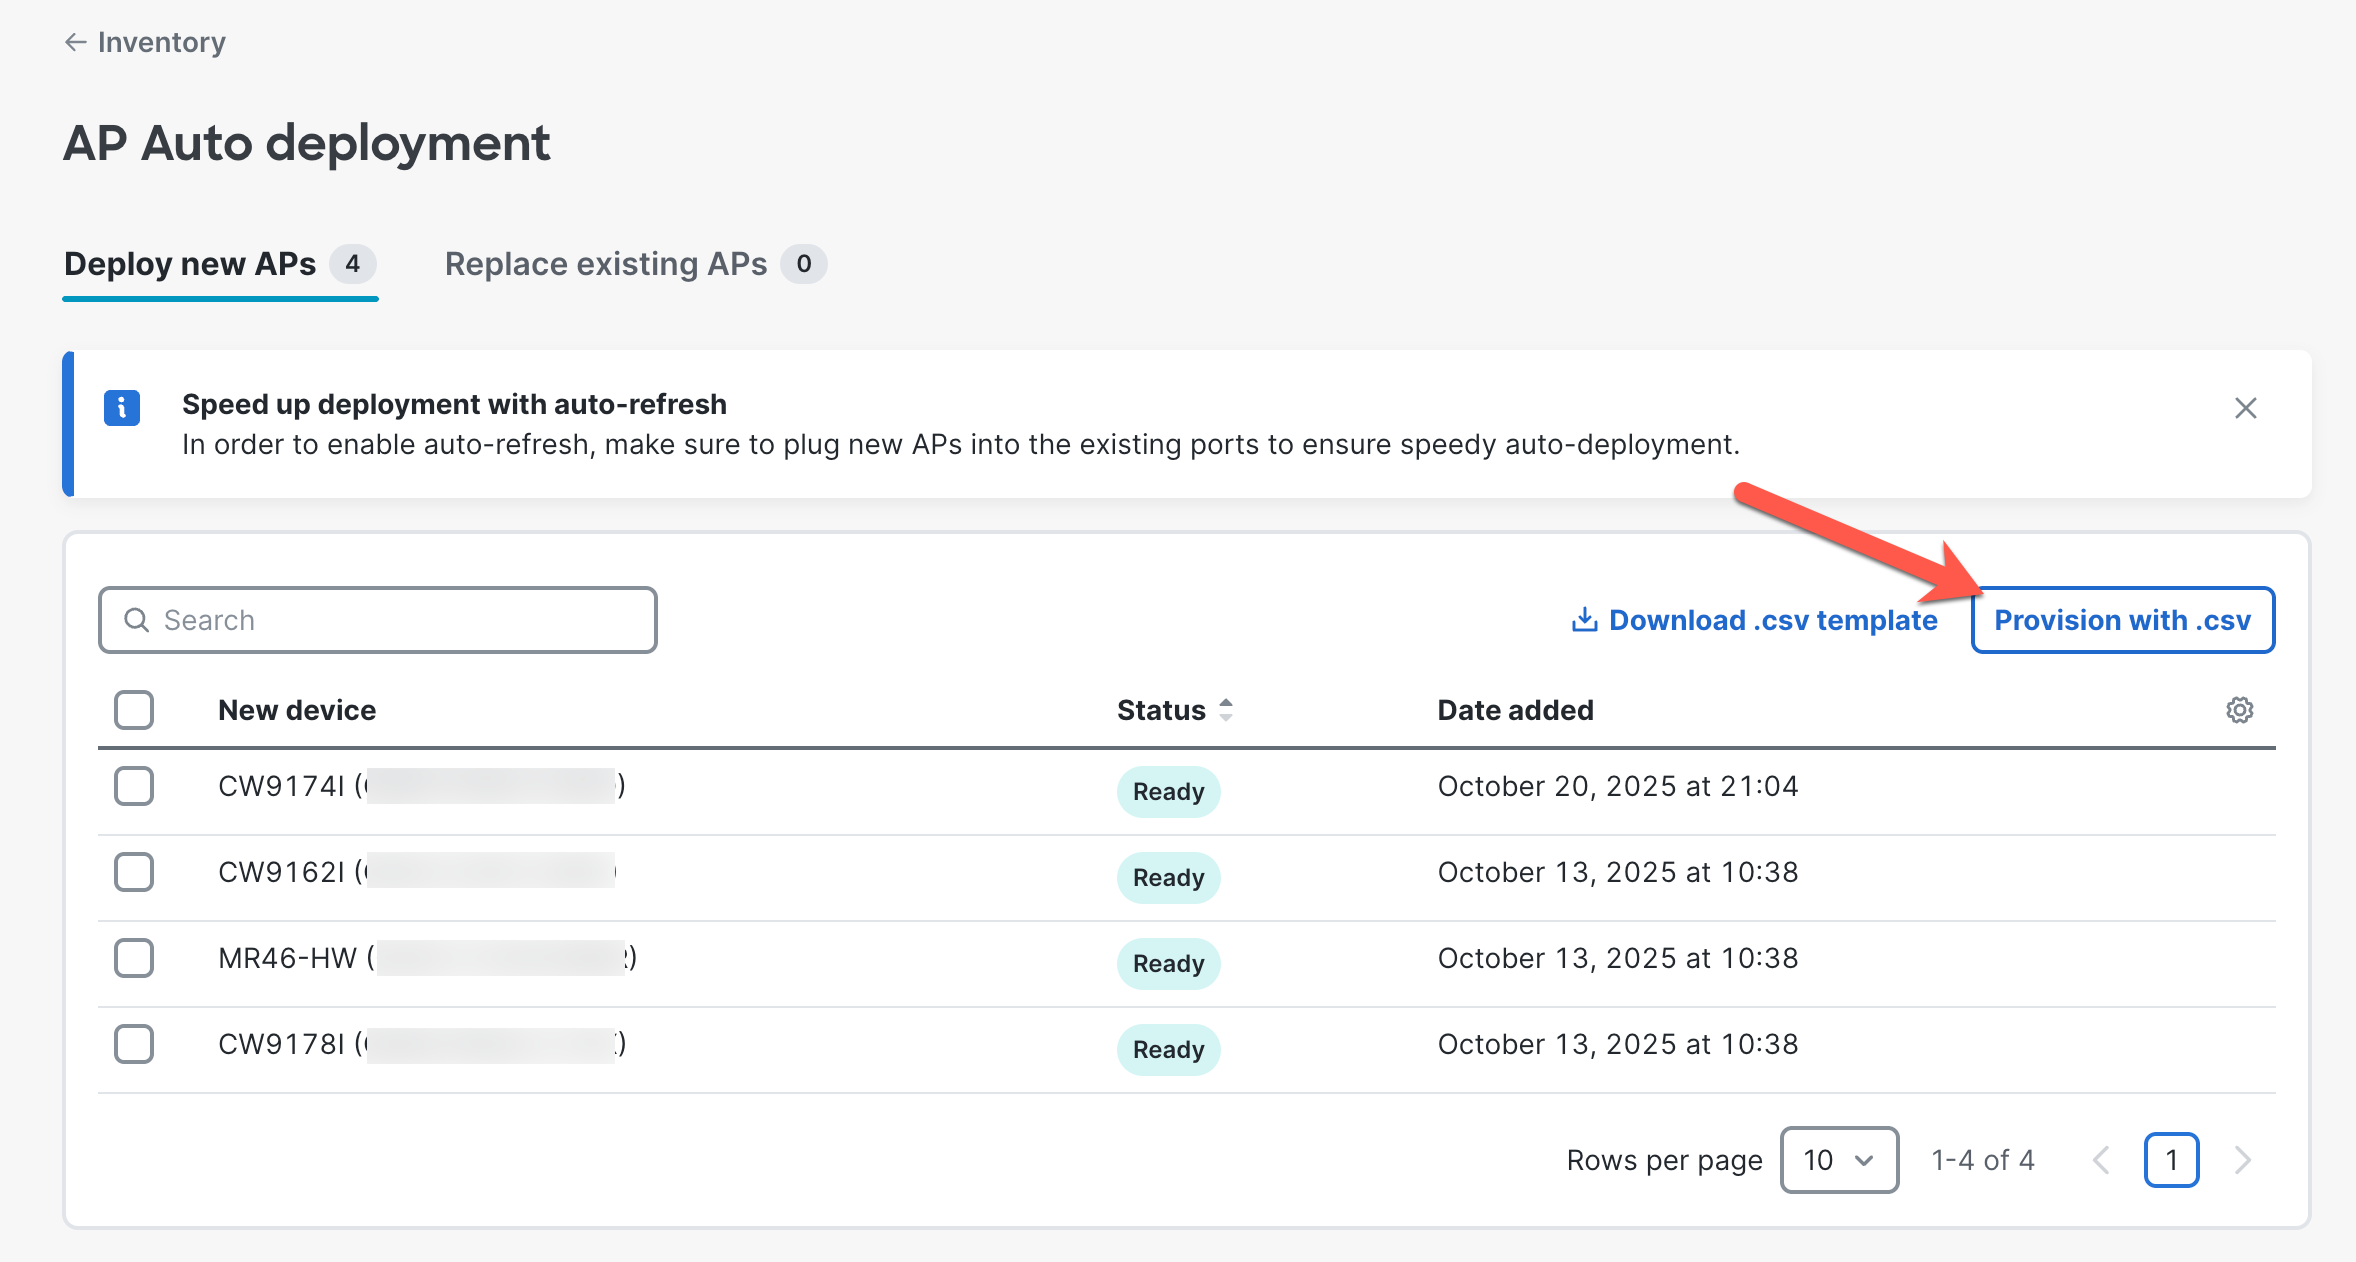Select all devices header checkbox

pyautogui.click(x=134, y=710)
